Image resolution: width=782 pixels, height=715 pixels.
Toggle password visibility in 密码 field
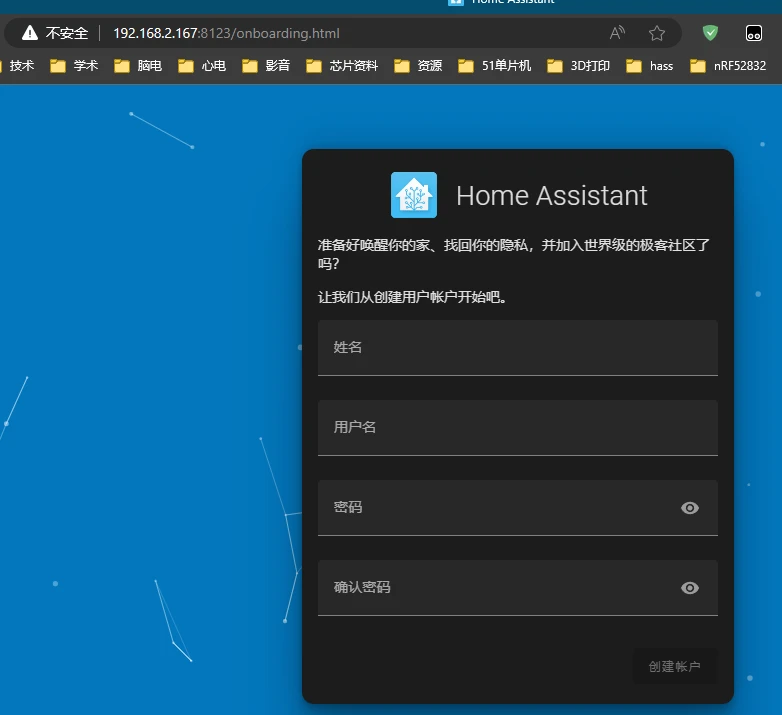pyautogui.click(x=690, y=508)
